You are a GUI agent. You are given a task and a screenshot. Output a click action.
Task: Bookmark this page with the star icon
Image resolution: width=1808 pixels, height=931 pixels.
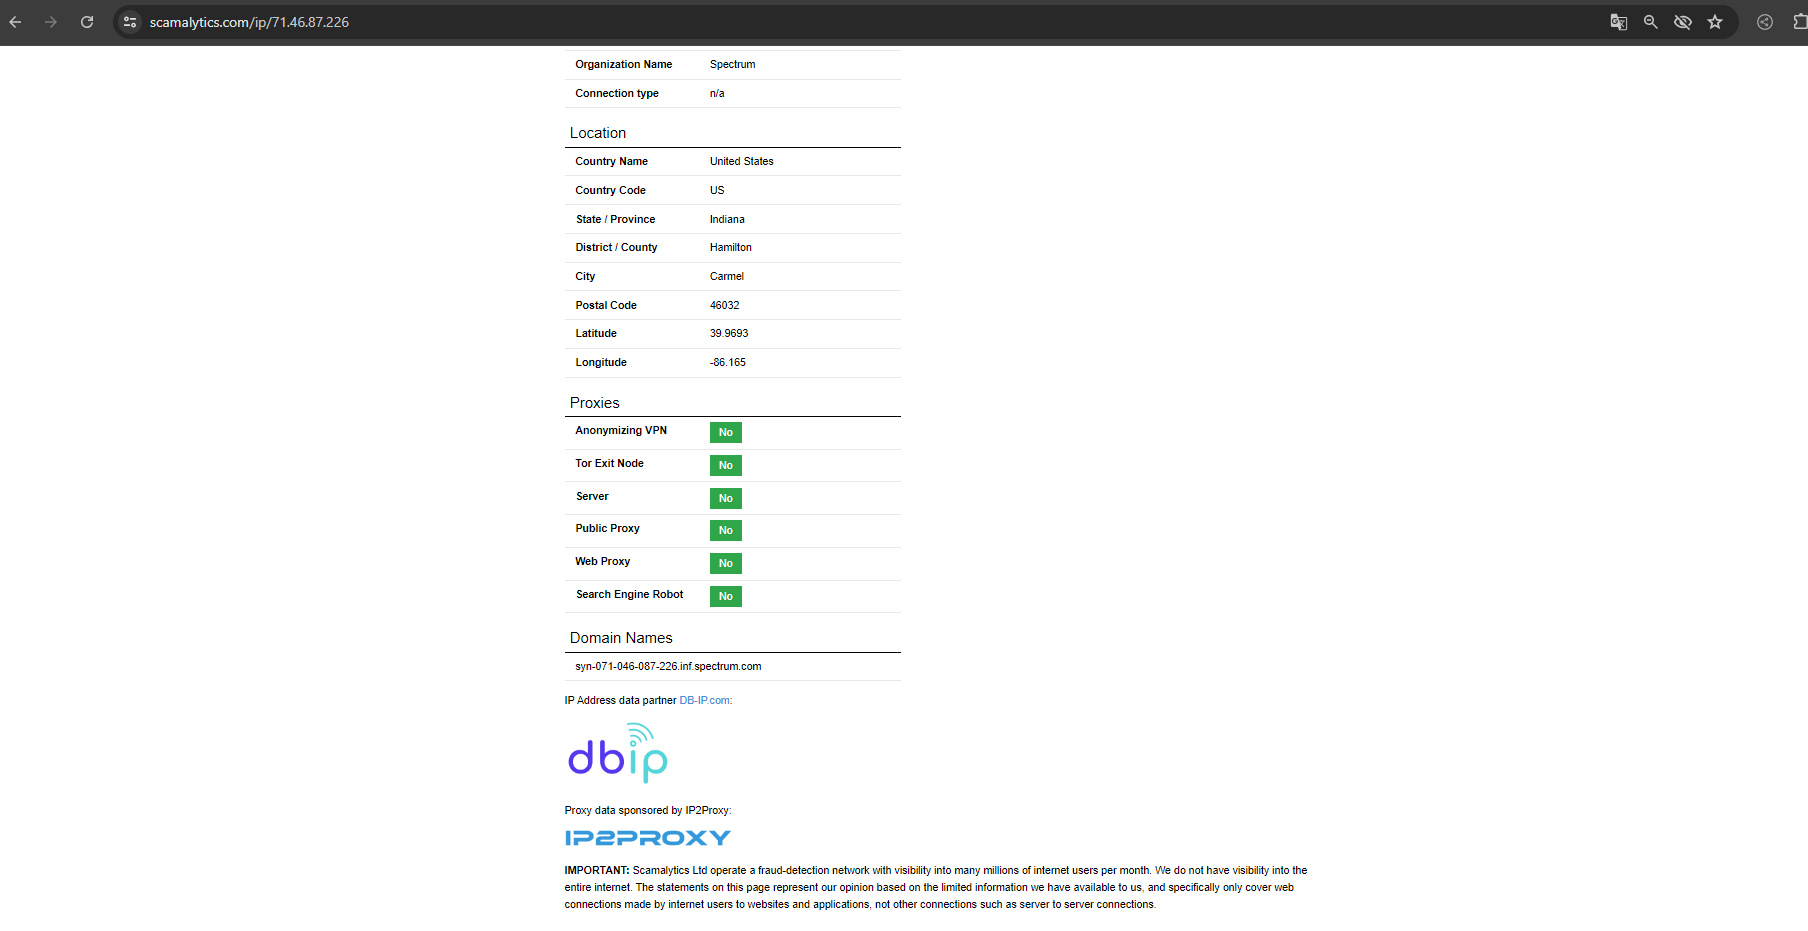click(1715, 22)
